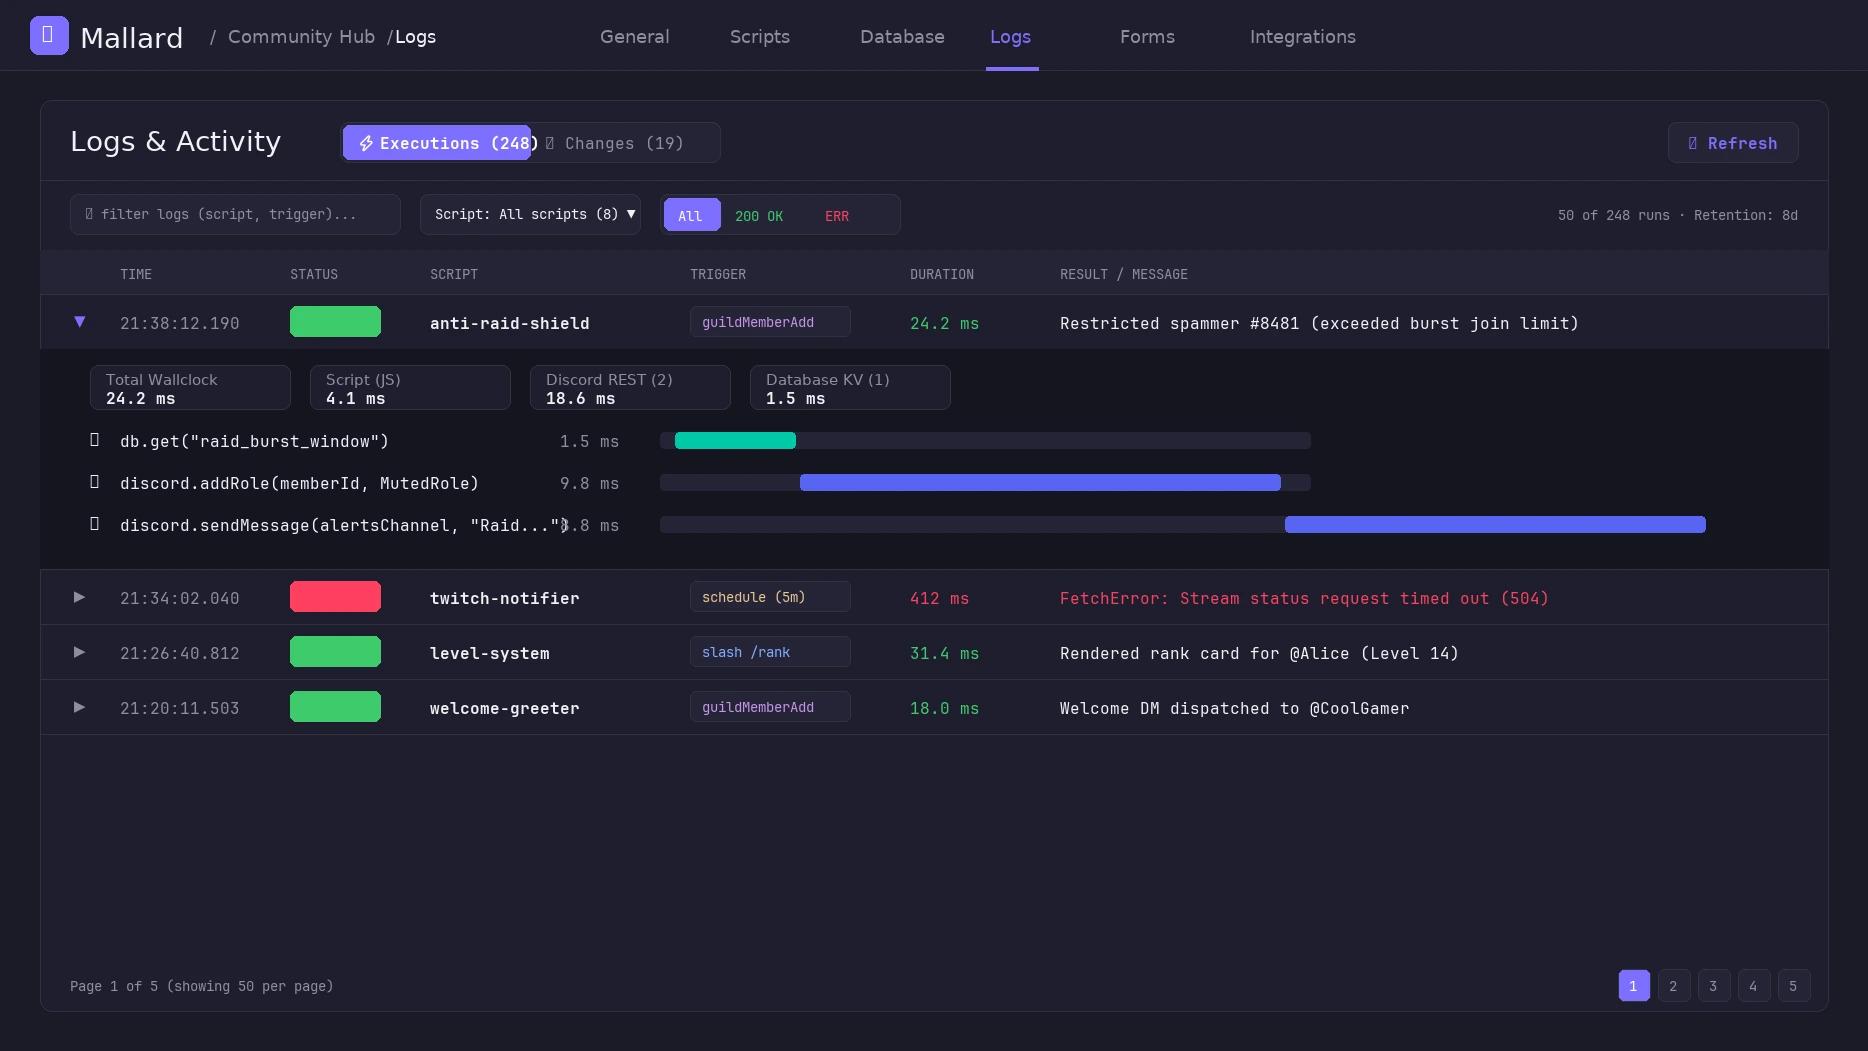The height and width of the screenshot is (1051, 1868).
Task: Click the TIME column header
Action: [x=136, y=274]
